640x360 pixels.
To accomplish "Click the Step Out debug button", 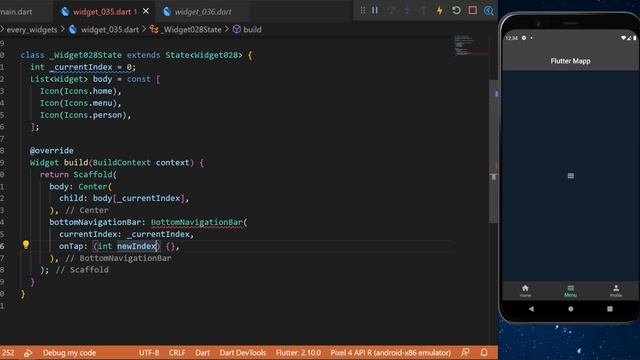I will coord(423,10).
